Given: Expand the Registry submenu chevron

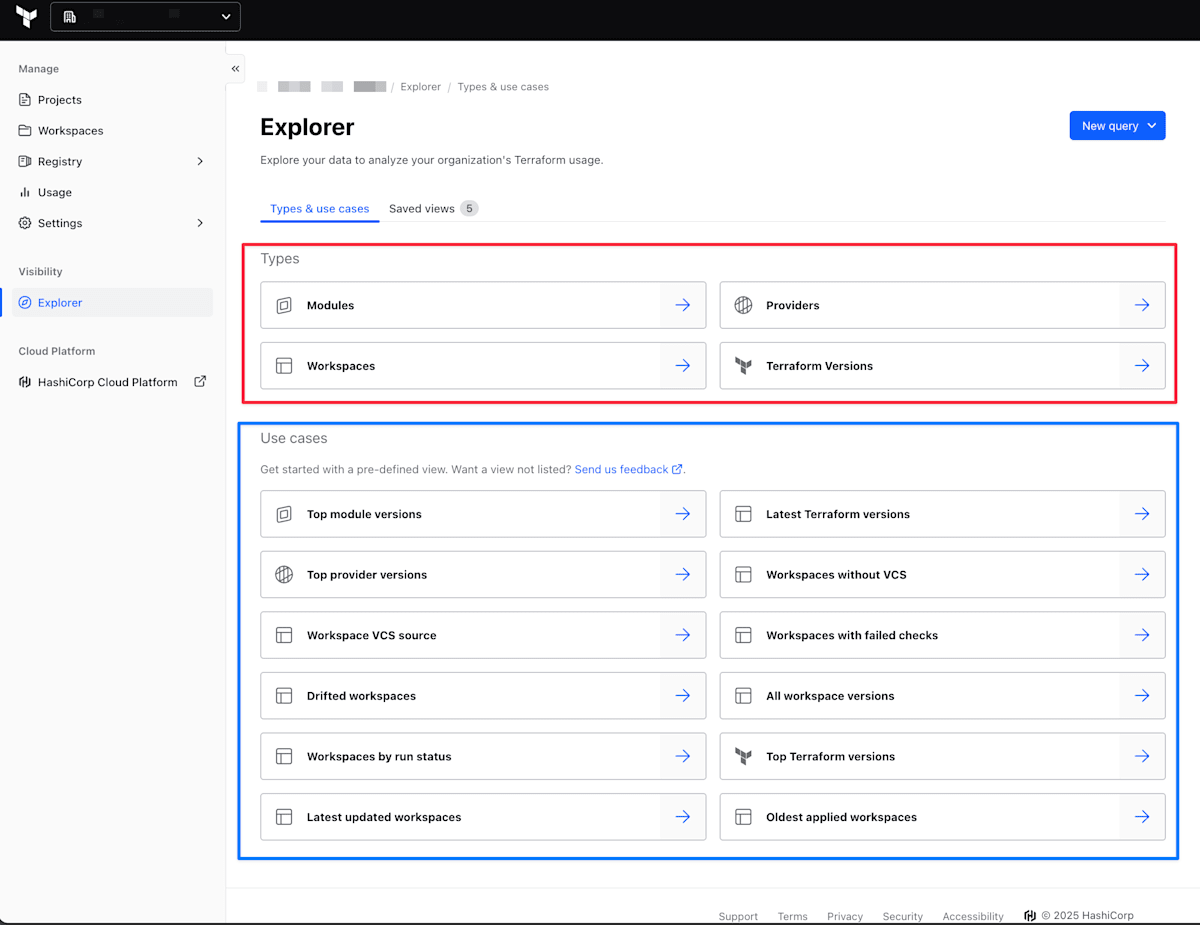Looking at the screenshot, I should coord(200,161).
